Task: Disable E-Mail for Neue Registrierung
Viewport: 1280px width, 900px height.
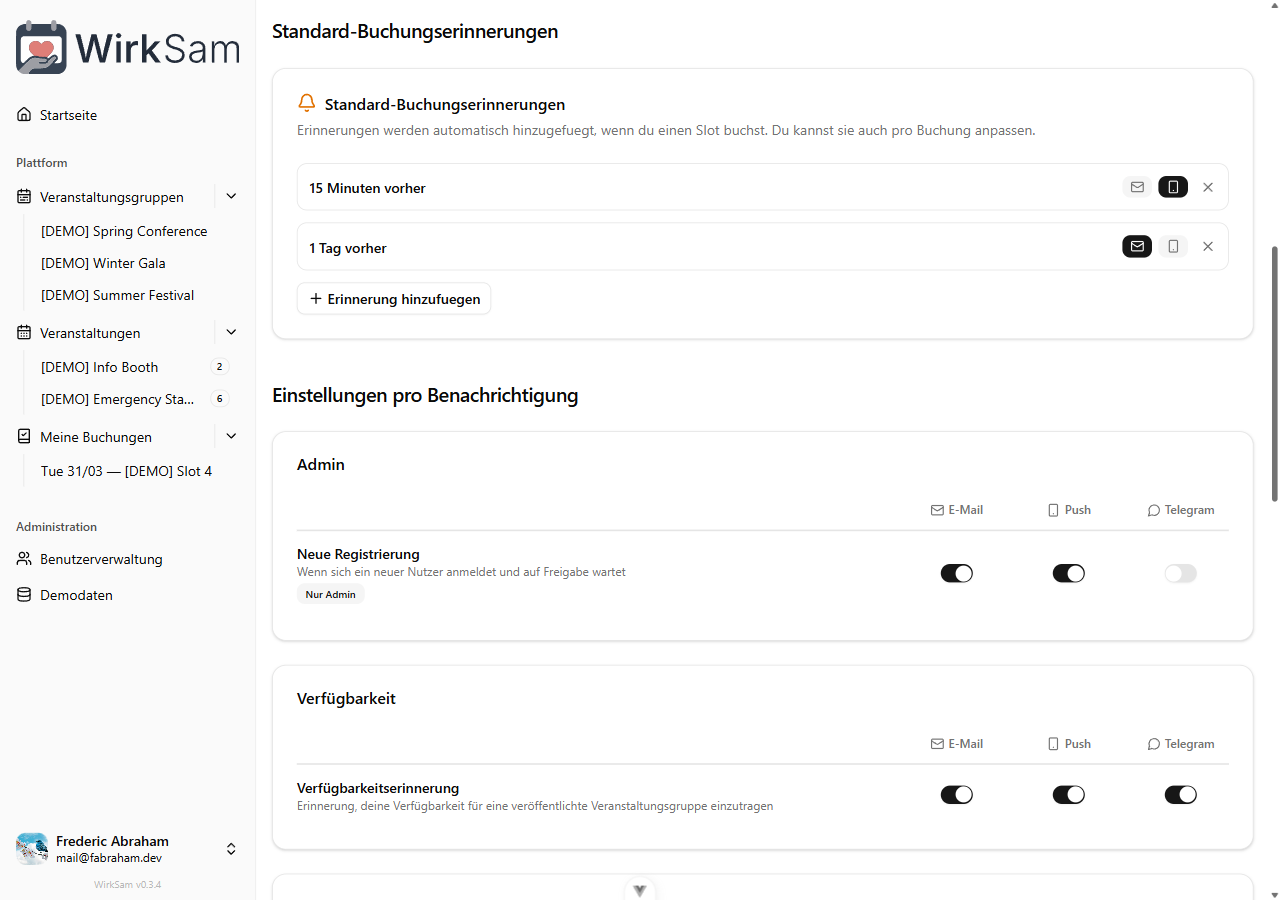Action: tap(957, 573)
